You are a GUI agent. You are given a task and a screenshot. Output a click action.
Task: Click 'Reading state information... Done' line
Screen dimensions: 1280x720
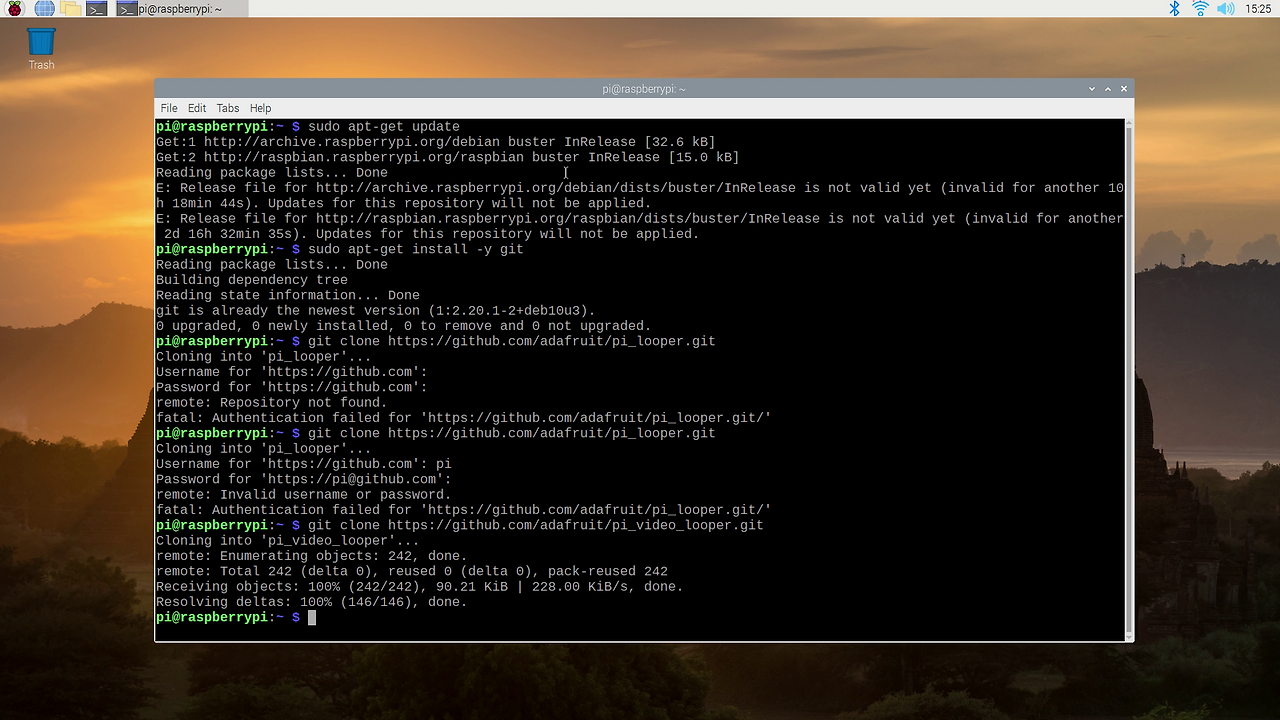pos(287,295)
